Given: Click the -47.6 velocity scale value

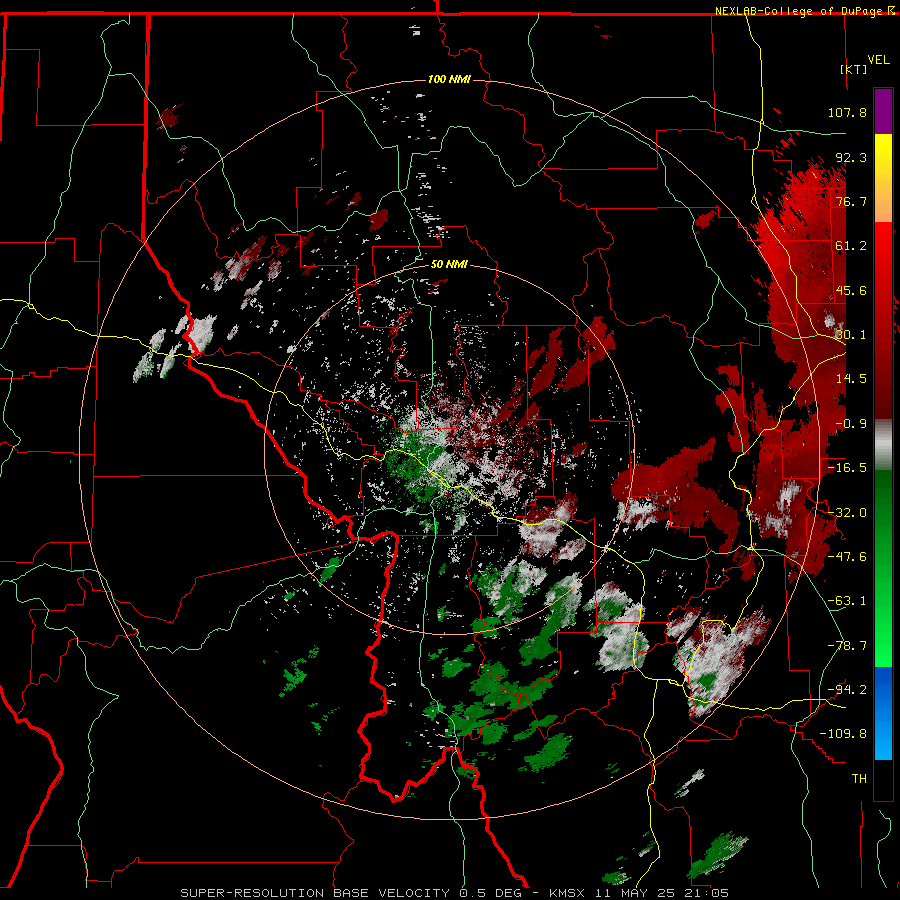Looking at the screenshot, I should pos(847,557).
